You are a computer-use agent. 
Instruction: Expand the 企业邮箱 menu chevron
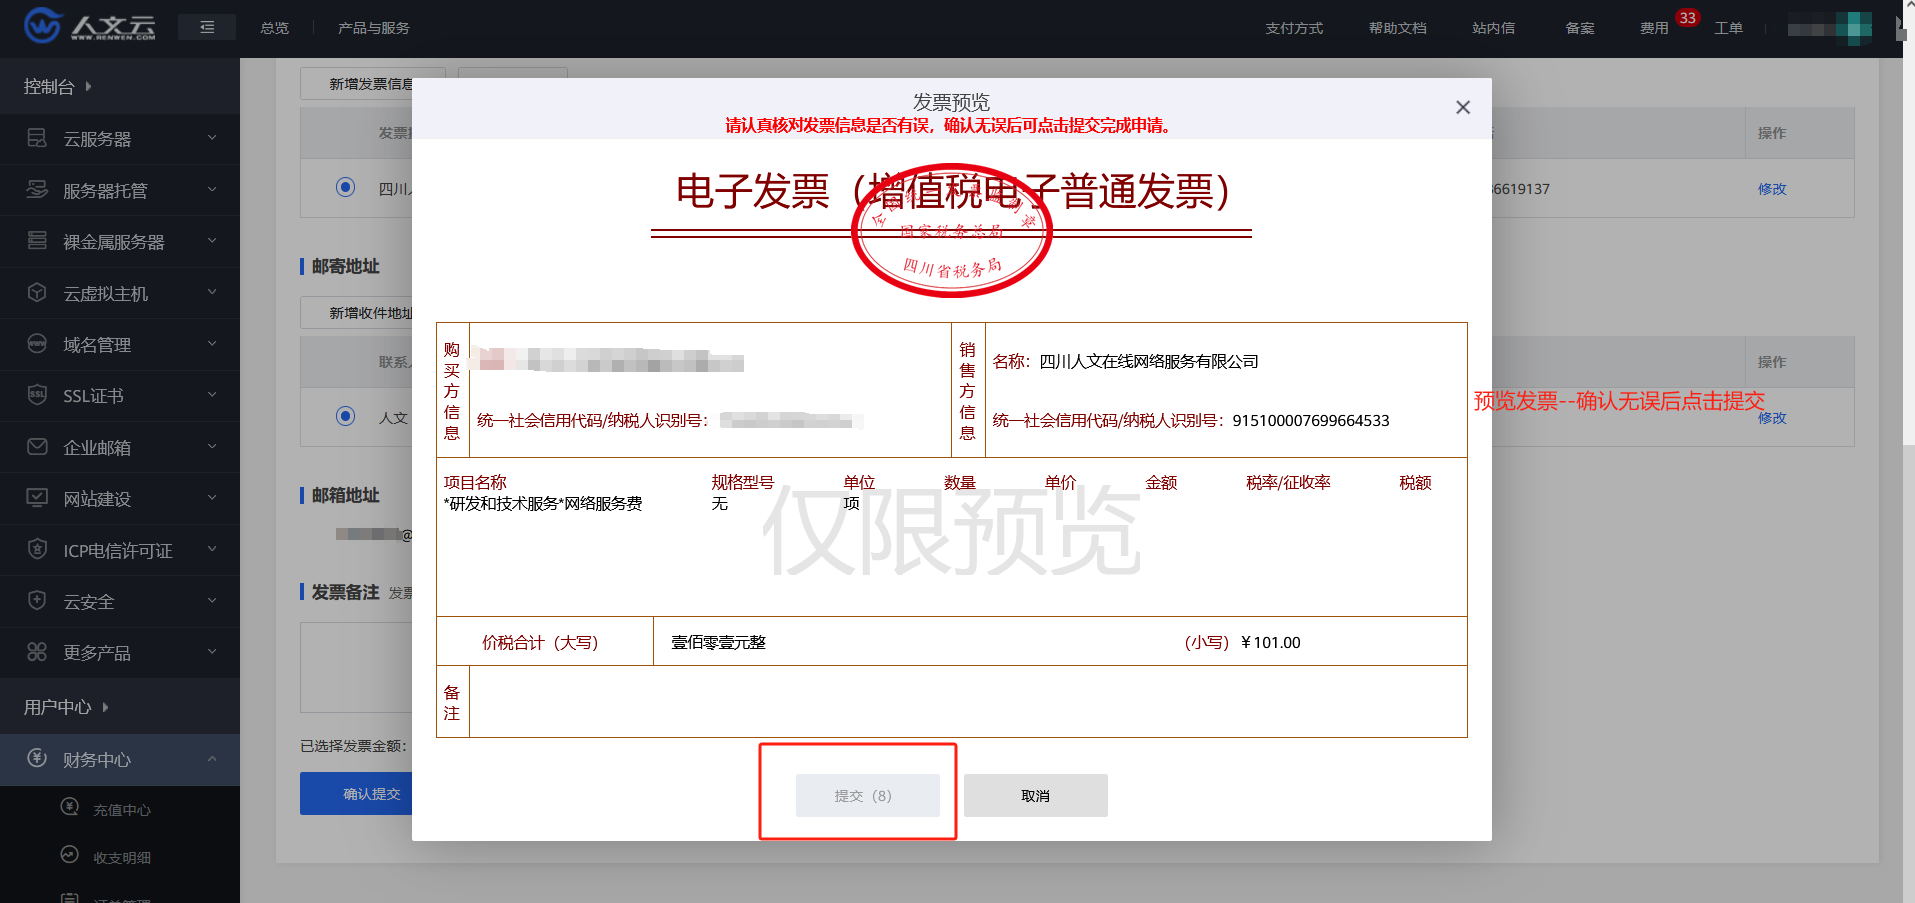[x=212, y=447]
